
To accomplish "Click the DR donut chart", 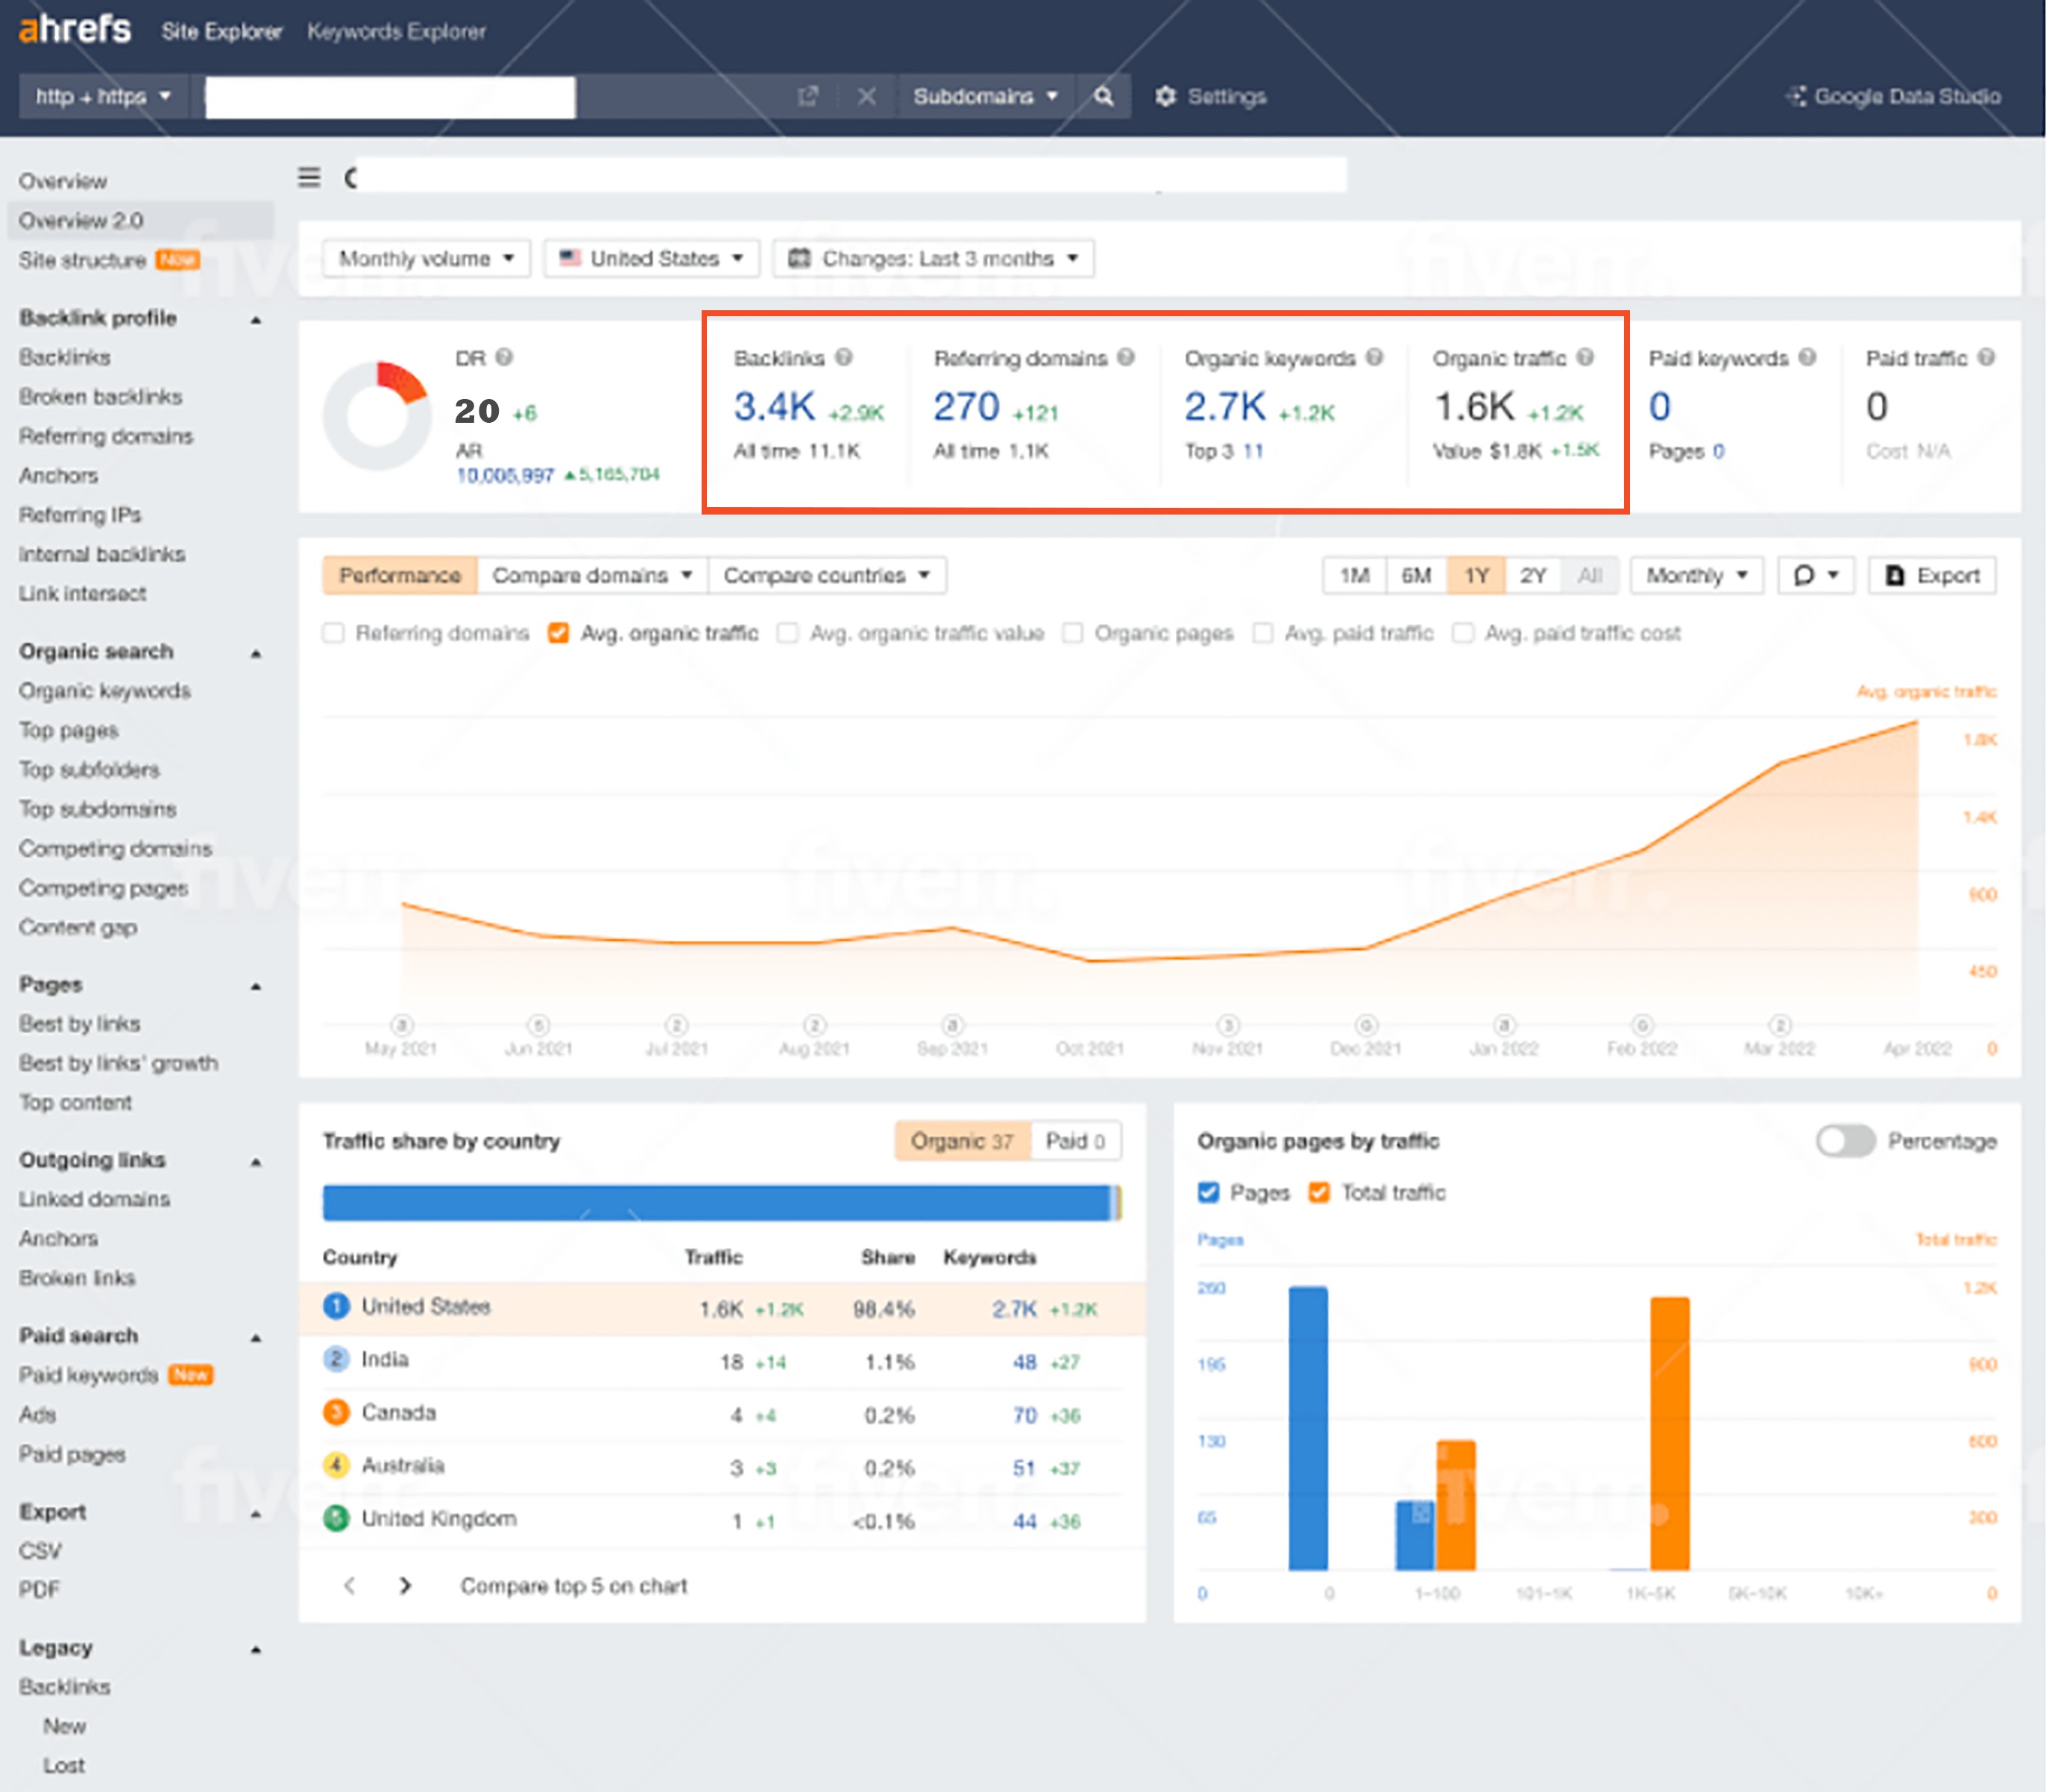I will click(x=378, y=415).
